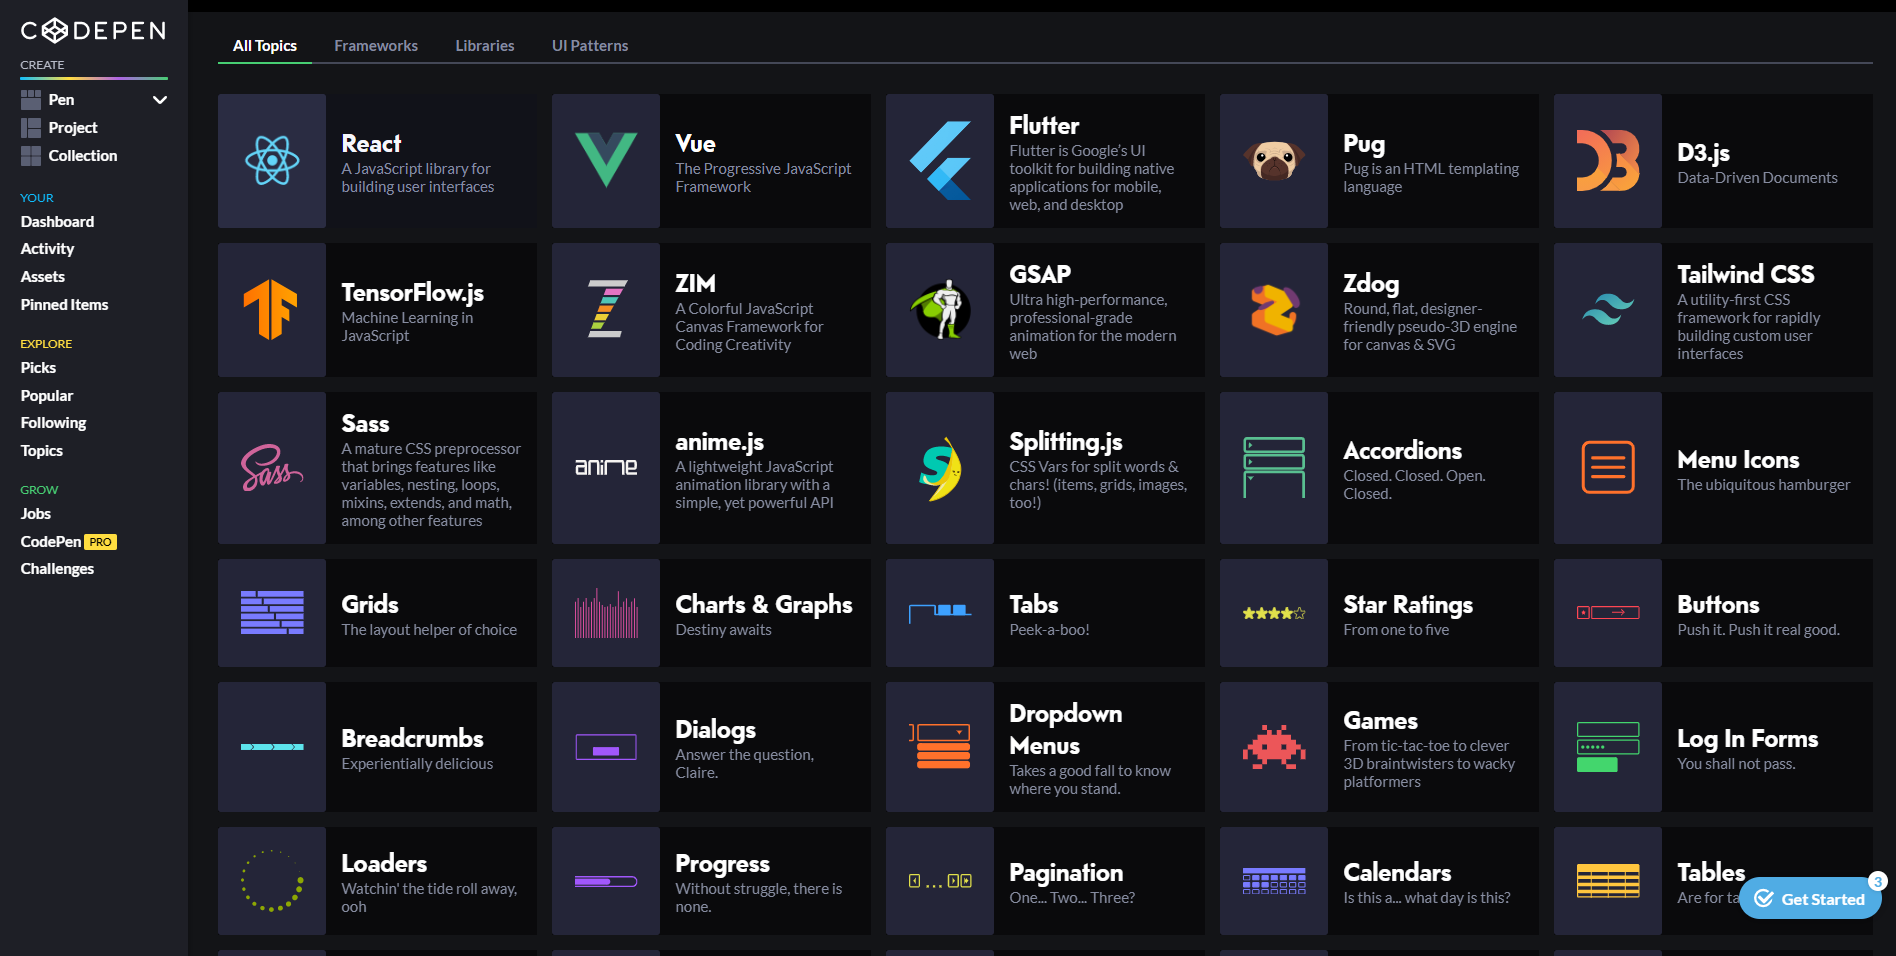Select the Zdog logo icon
Image resolution: width=1896 pixels, height=956 pixels.
(x=1274, y=310)
